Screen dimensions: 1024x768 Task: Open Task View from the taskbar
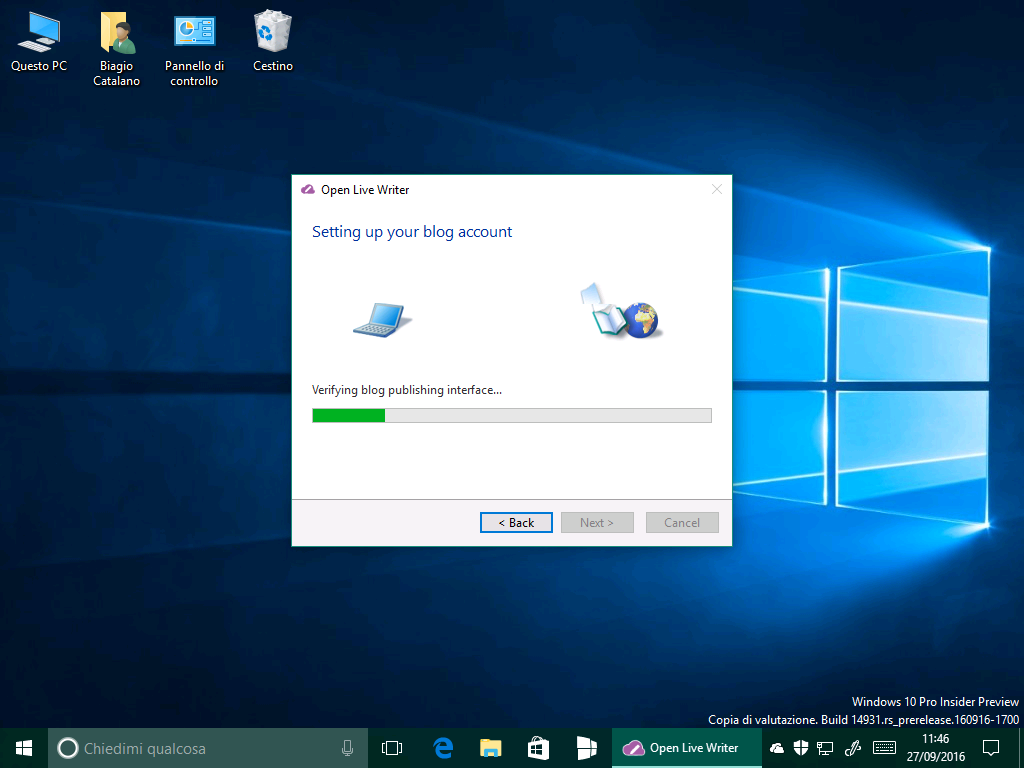click(x=392, y=748)
